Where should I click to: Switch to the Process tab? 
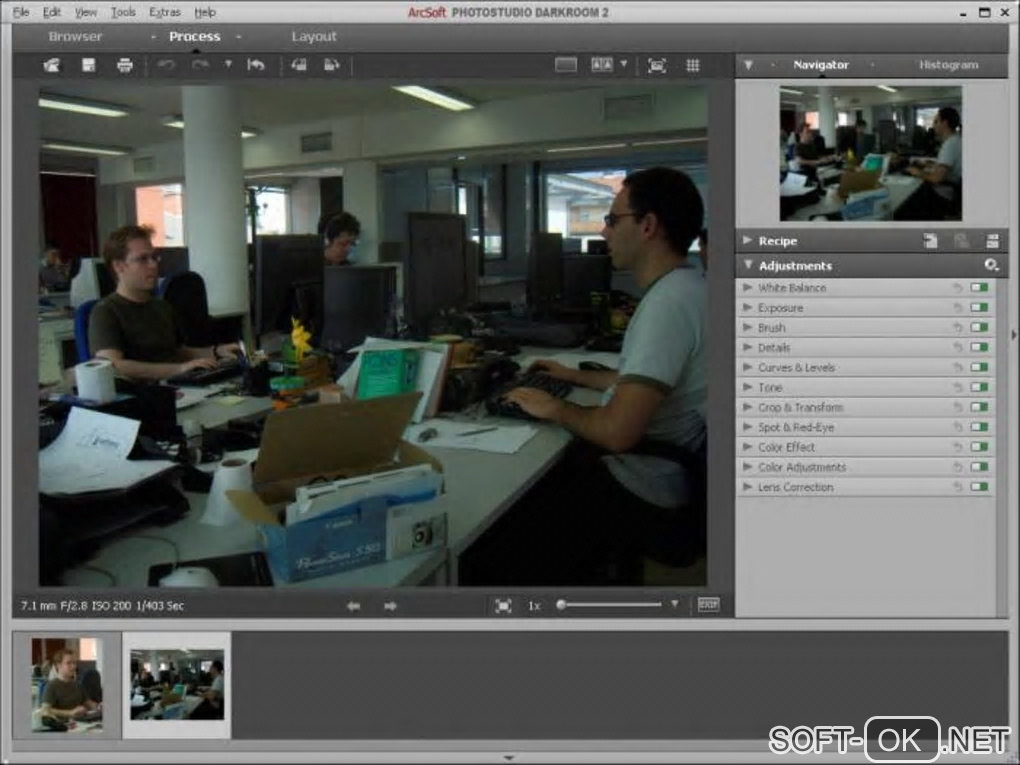(195, 37)
